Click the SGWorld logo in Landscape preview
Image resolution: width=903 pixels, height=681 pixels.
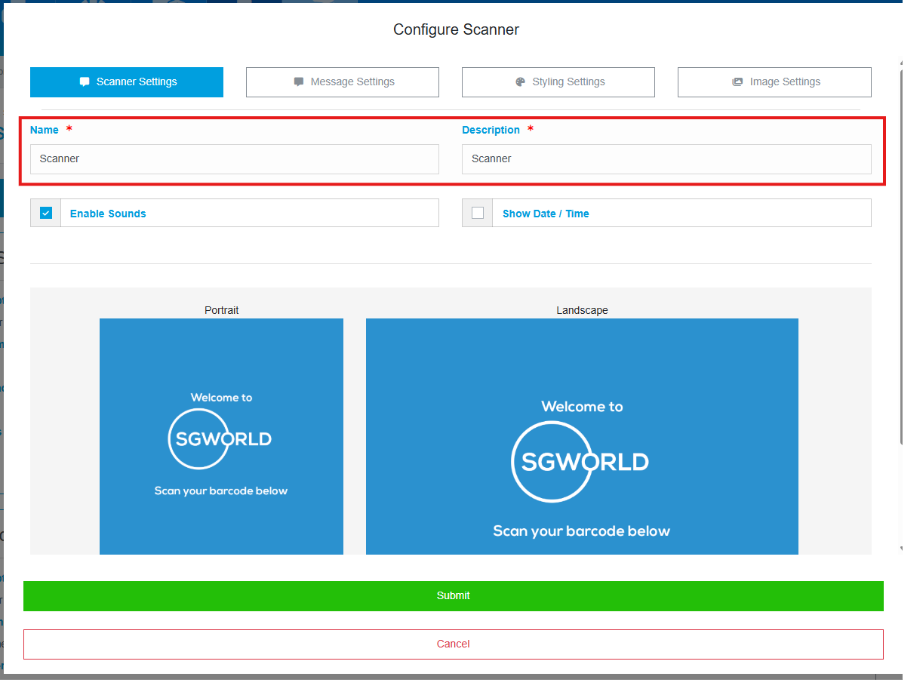(x=581, y=461)
